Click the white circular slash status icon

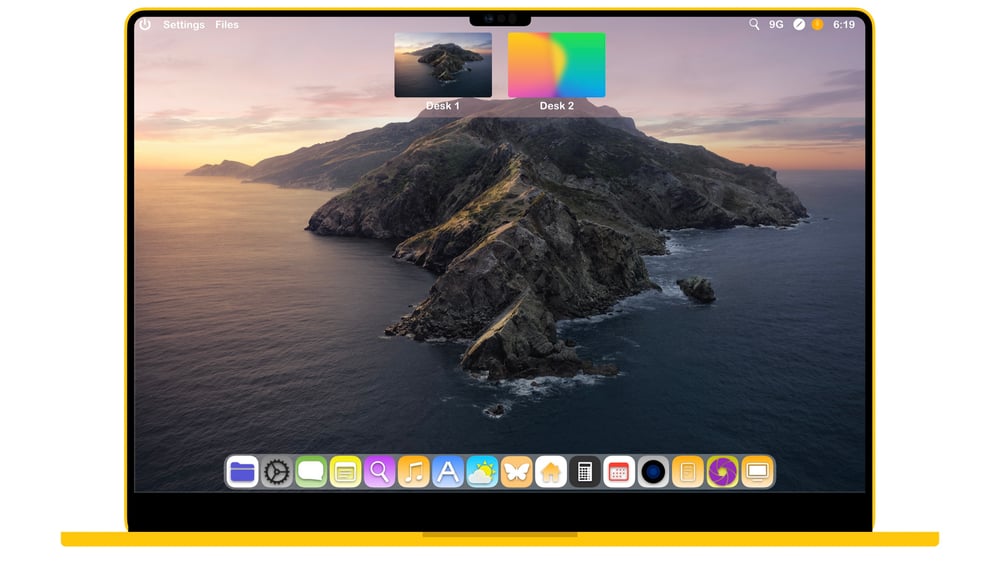(798, 24)
